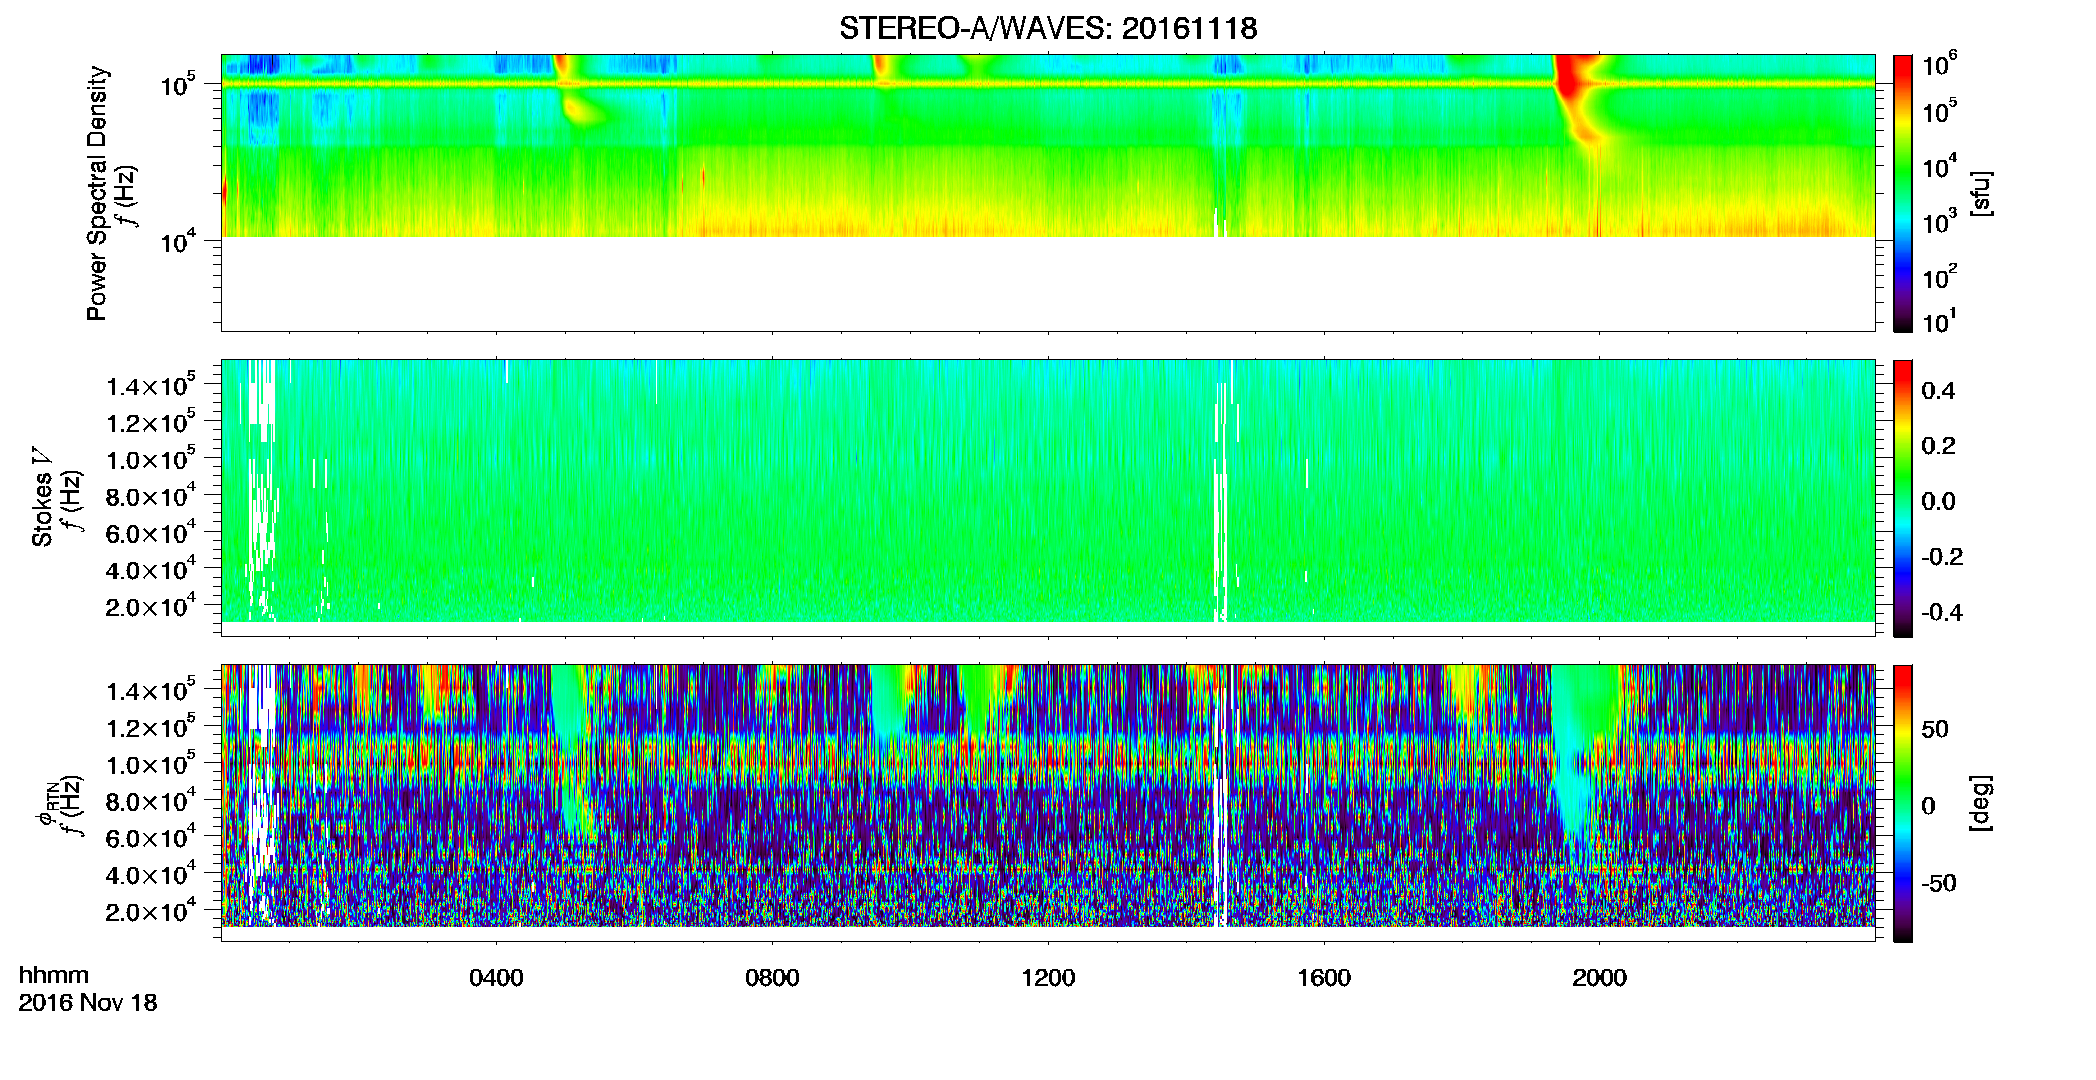Click the 2000 time tick label
This screenshot has height=1080, width=2096.
tap(1599, 978)
